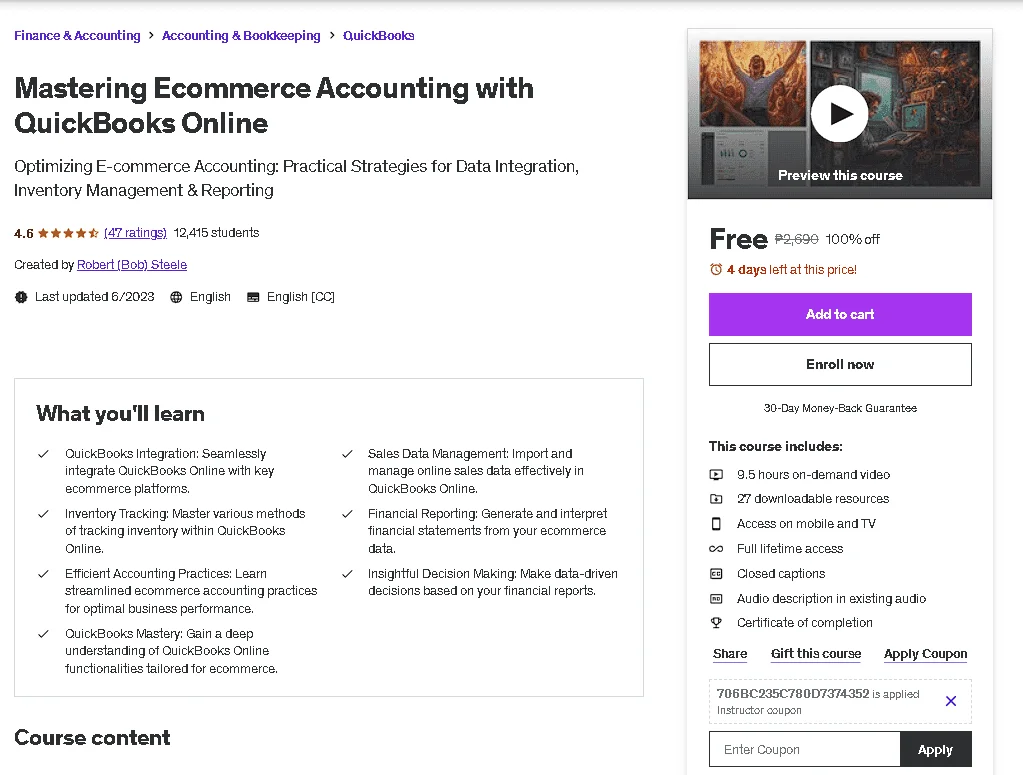Click the 'Last updated 6/2023' text

[x=95, y=297]
